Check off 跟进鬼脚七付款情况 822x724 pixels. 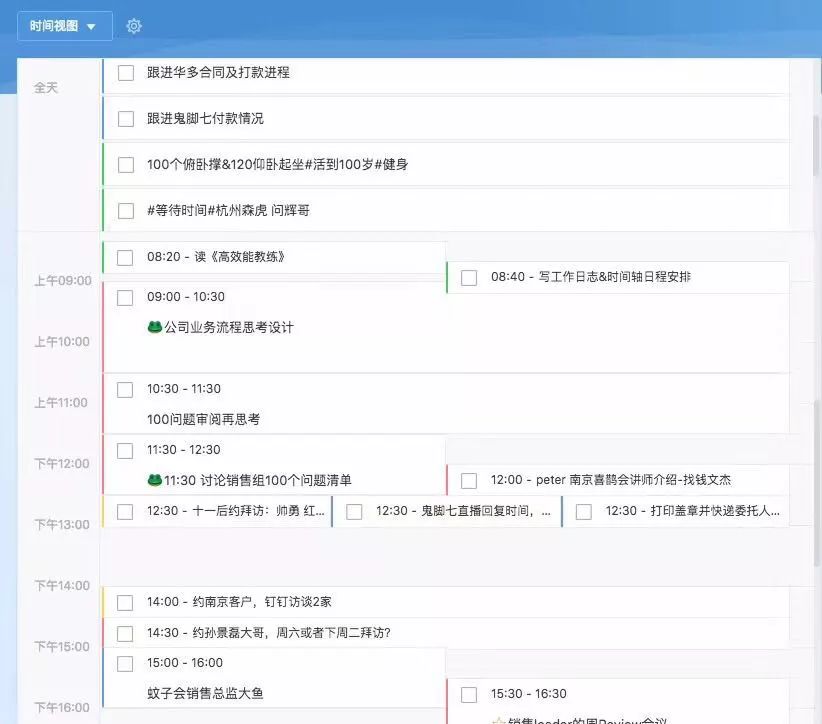[x=125, y=118]
